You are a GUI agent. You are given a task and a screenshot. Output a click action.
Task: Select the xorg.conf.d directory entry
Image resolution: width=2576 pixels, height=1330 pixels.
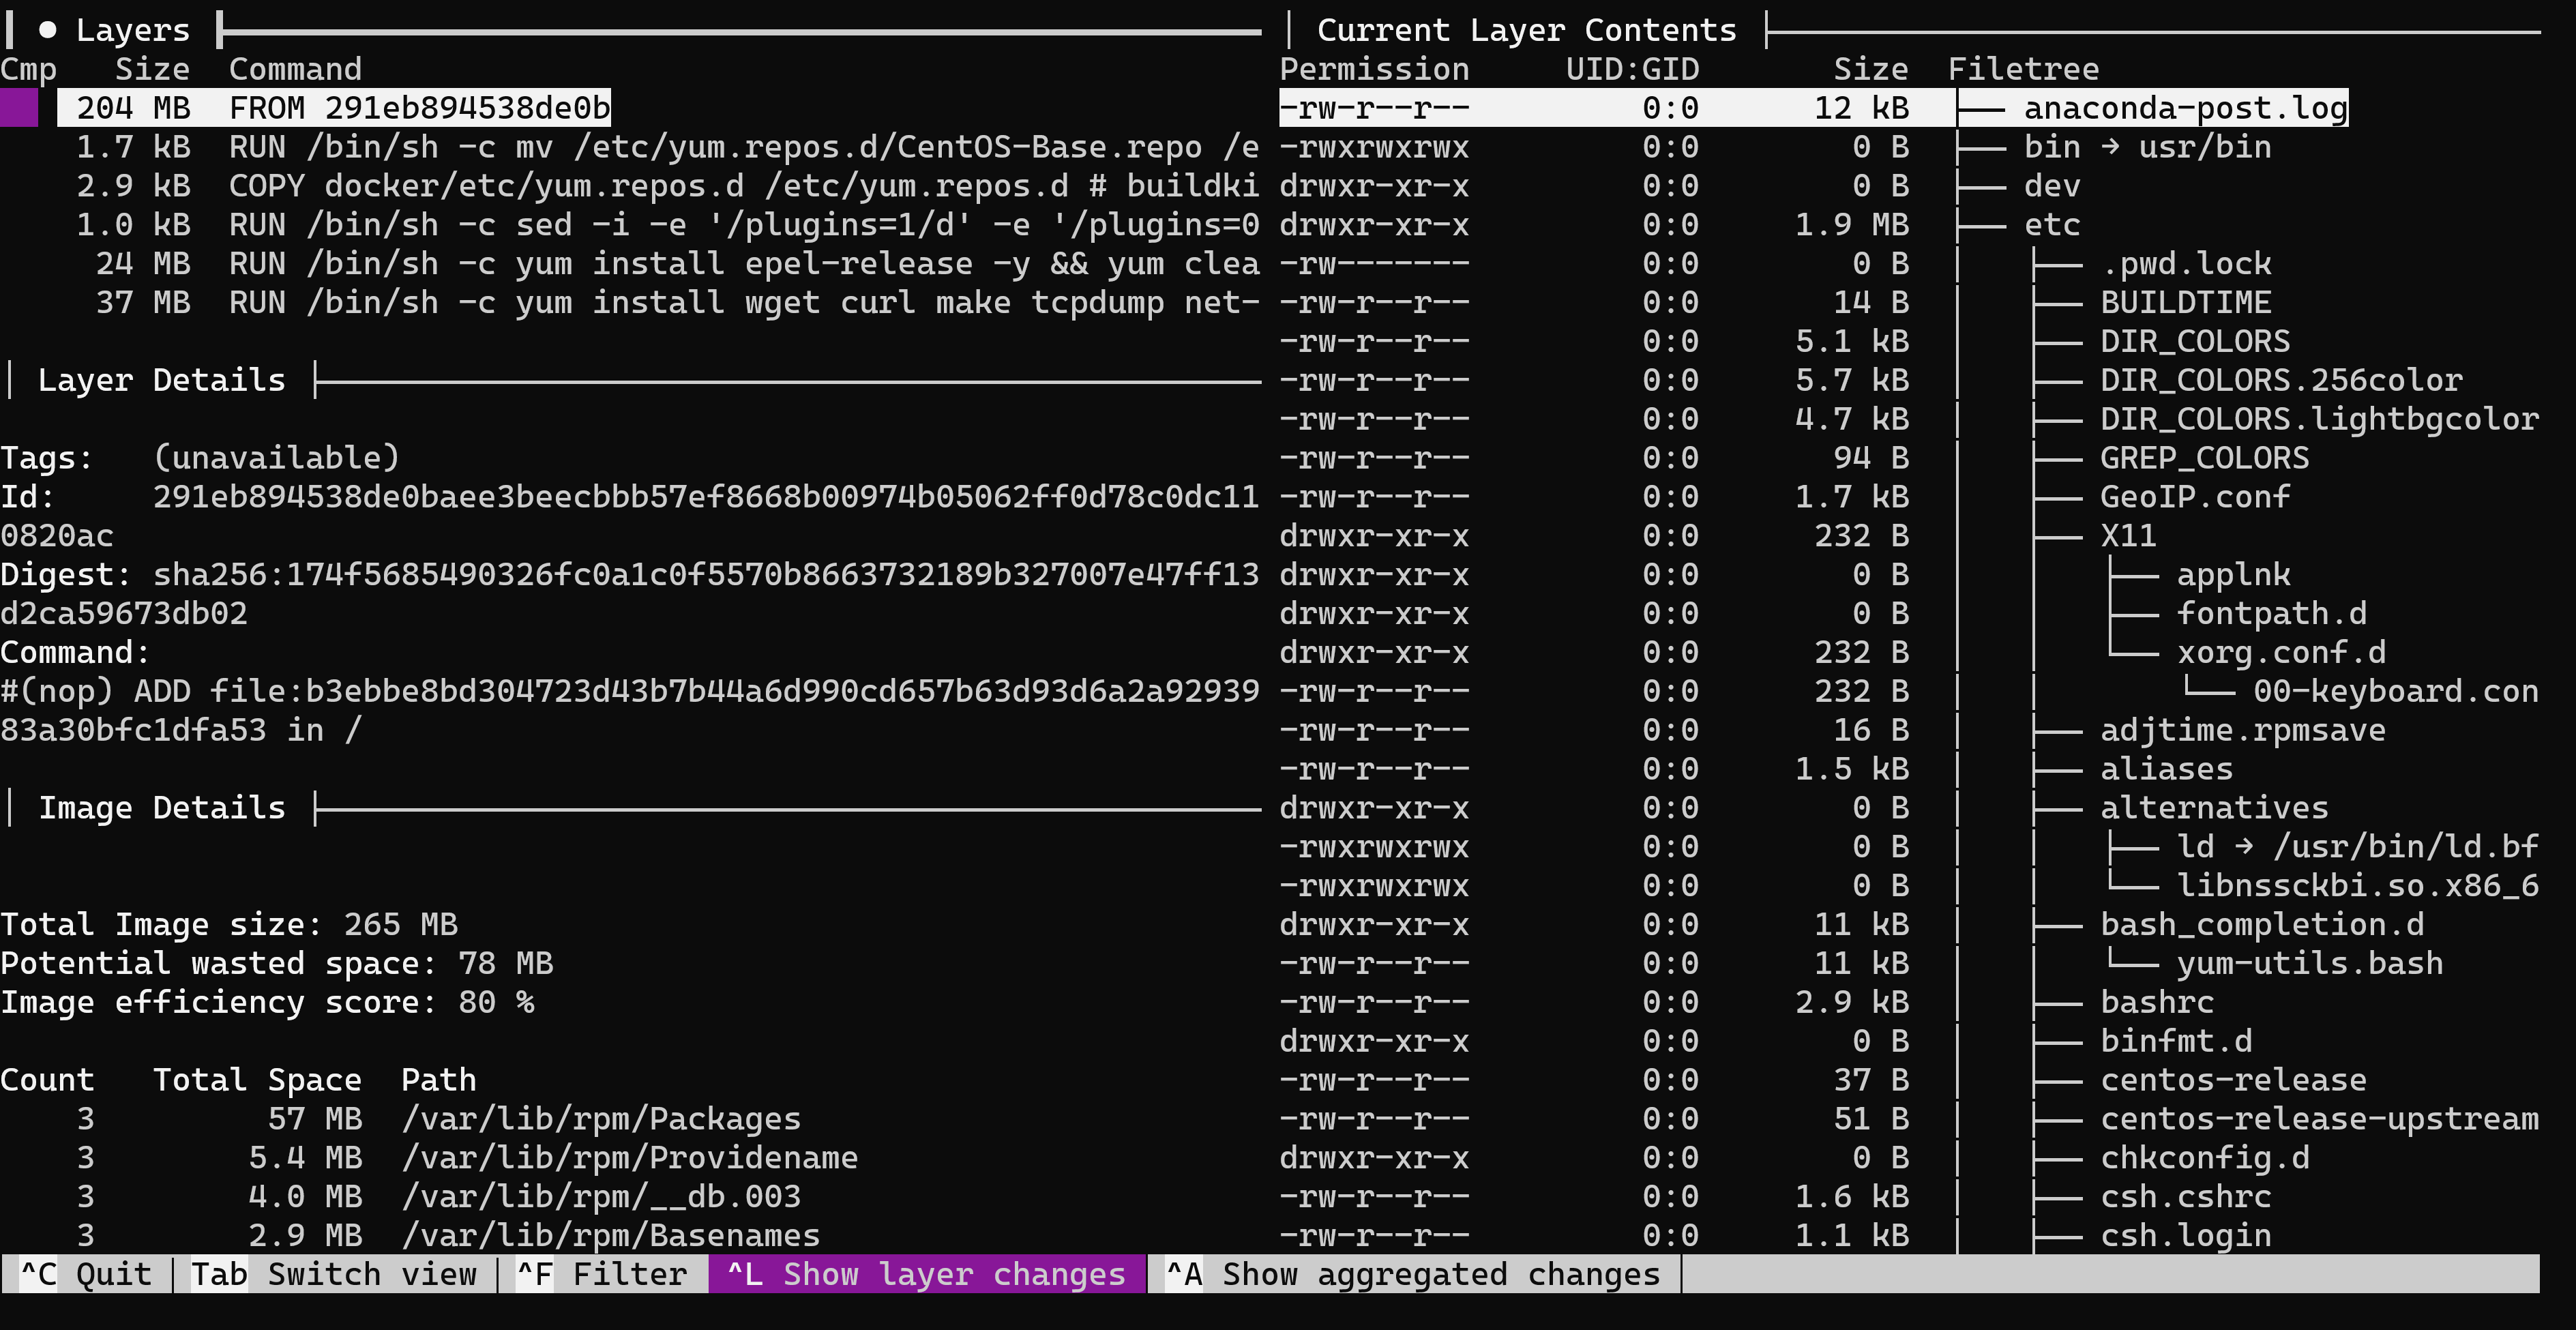tap(2280, 653)
